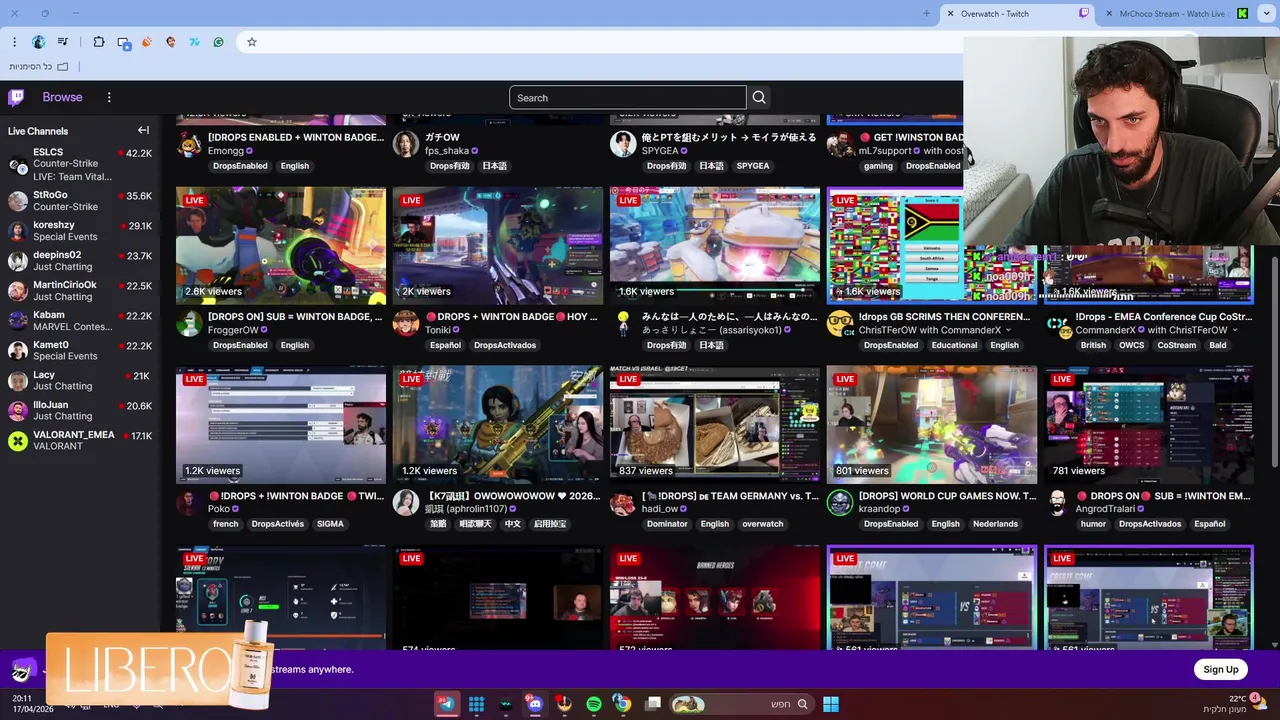The height and width of the screenshot is (720, 1280).
Task: Open the Twitch home logo
Action: click(x=16, y=97)
